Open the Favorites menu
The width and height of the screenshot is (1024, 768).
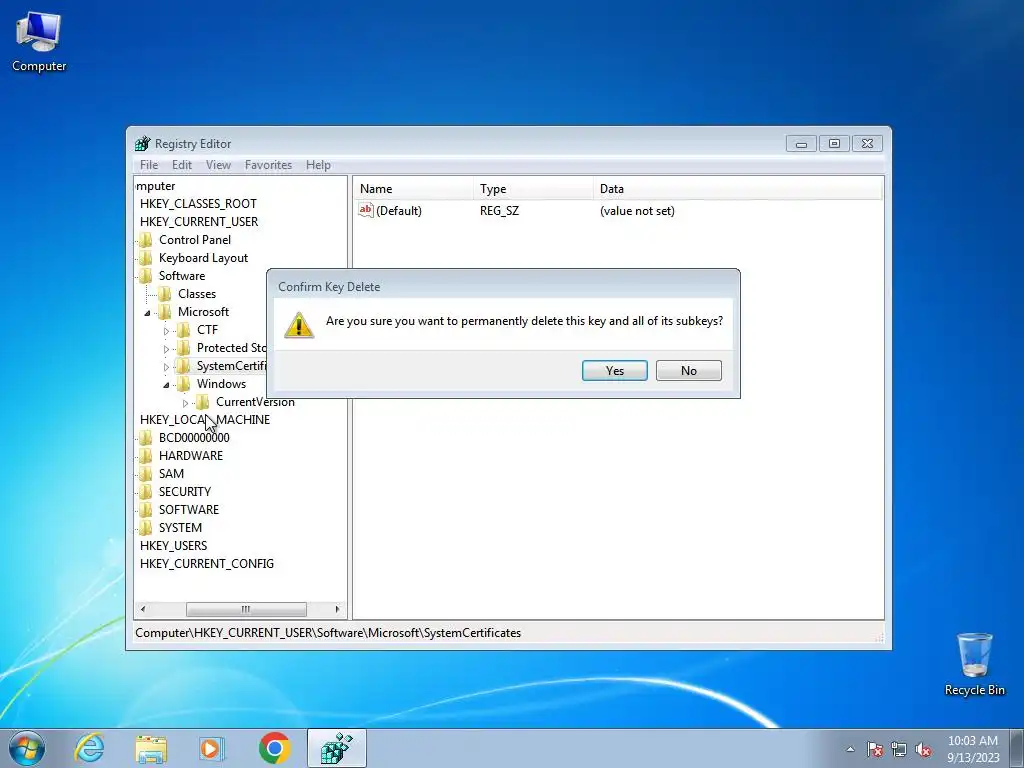[x=268, y=165]
